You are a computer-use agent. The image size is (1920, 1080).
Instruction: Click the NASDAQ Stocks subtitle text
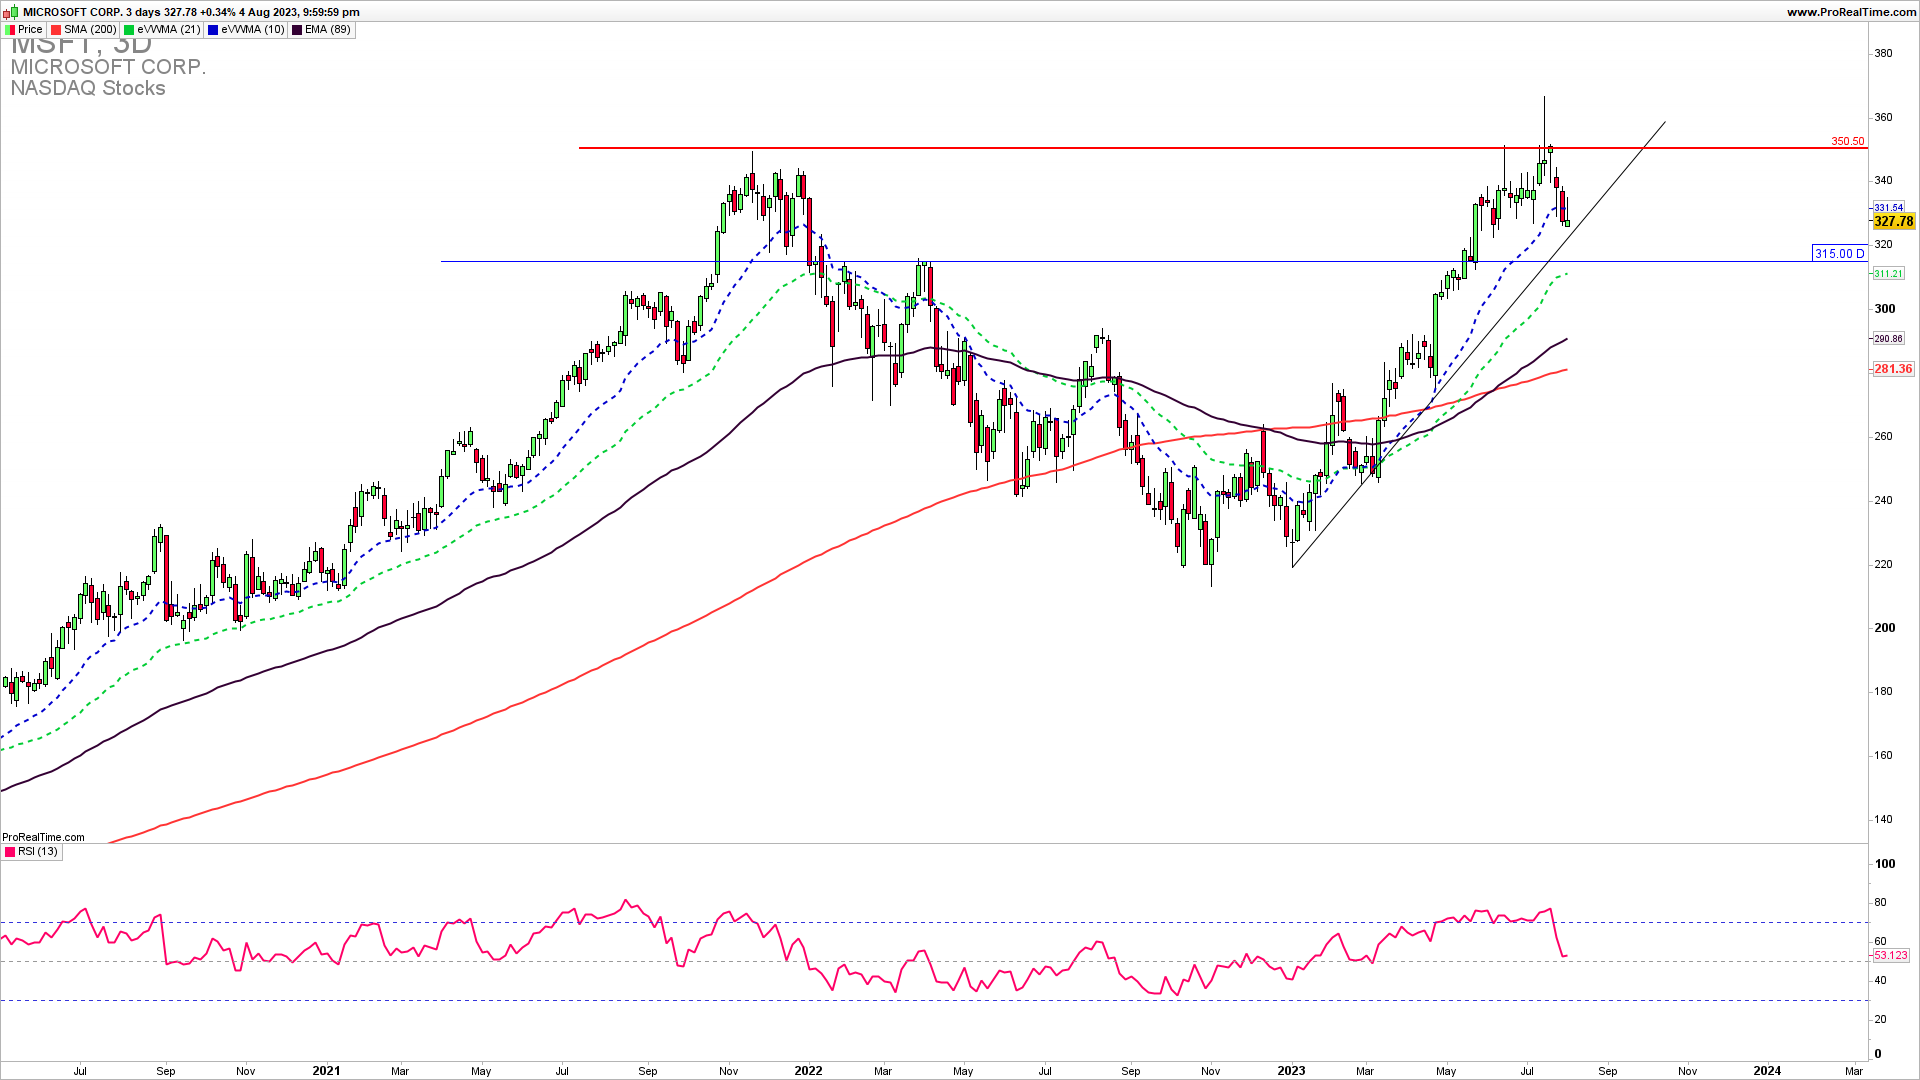tap(88, 88)
